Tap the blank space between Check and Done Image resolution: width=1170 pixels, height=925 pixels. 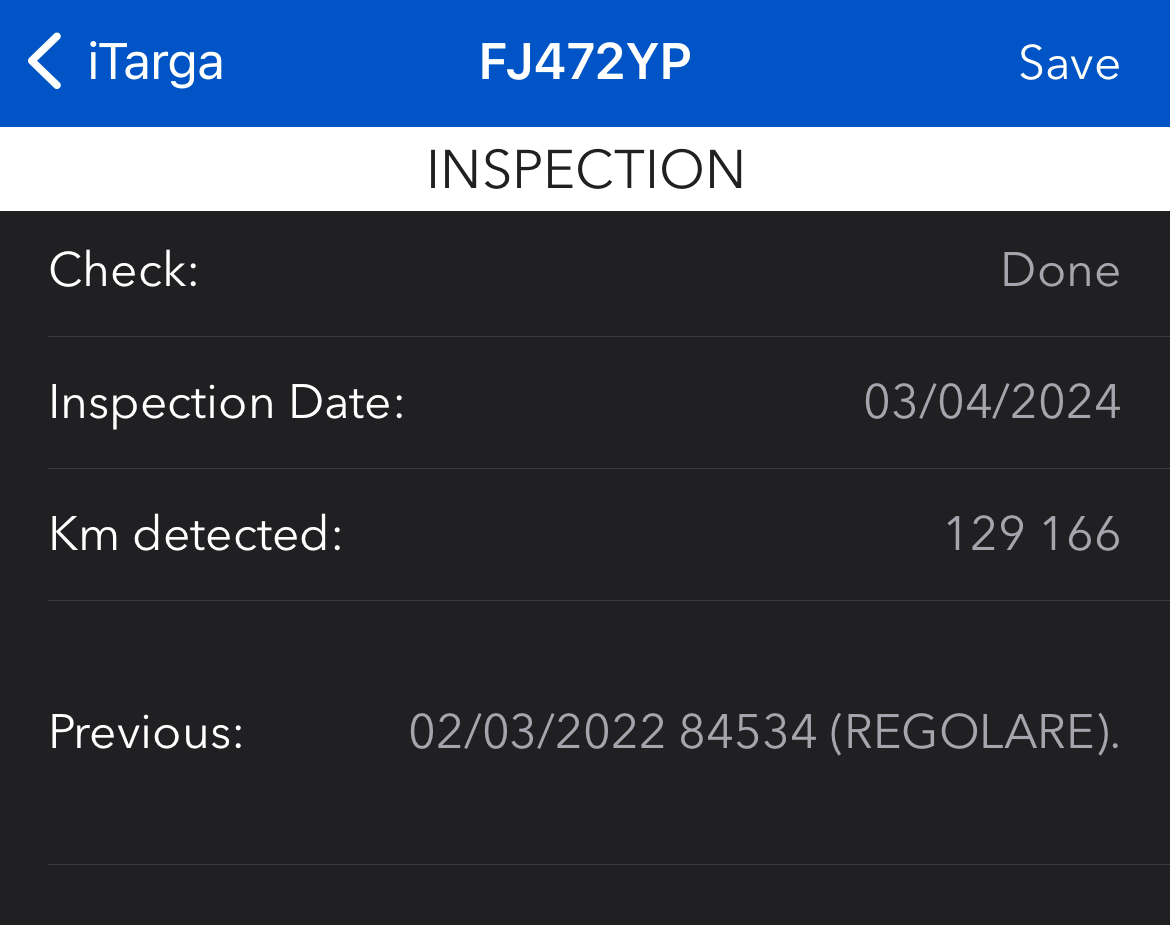click(x=601, y=269)
